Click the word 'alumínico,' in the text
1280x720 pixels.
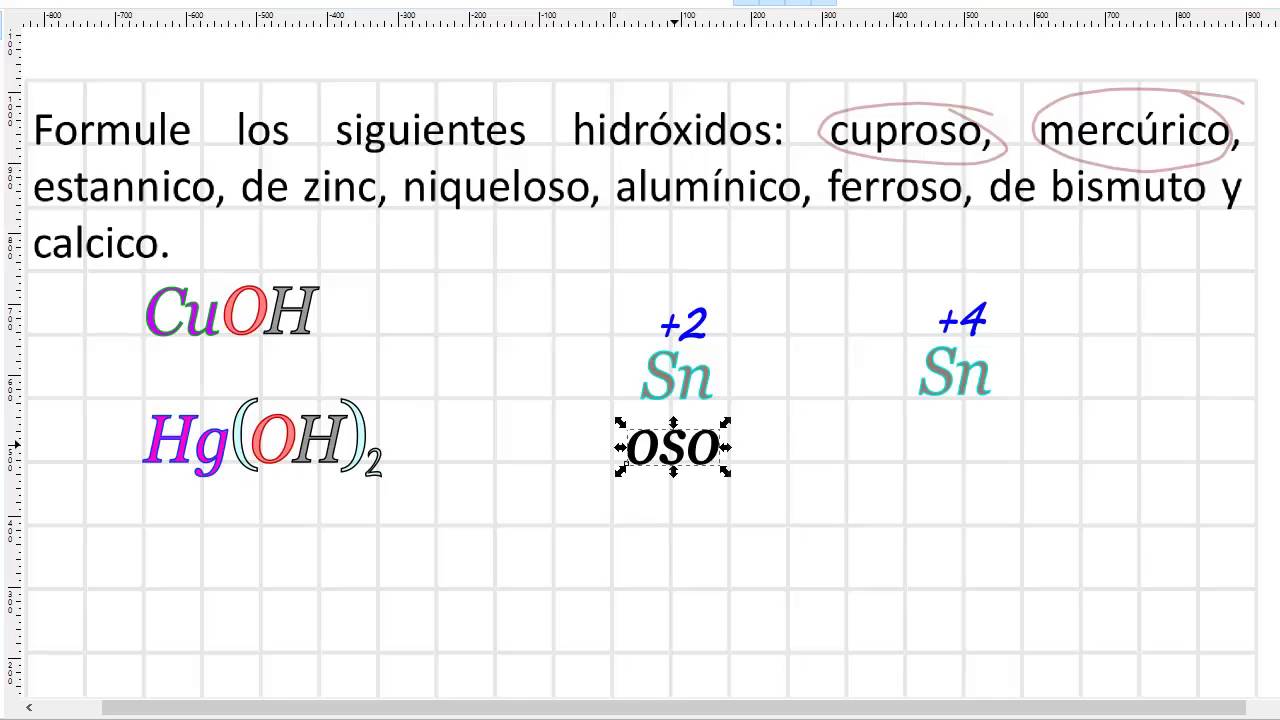(x=713, y=187)
